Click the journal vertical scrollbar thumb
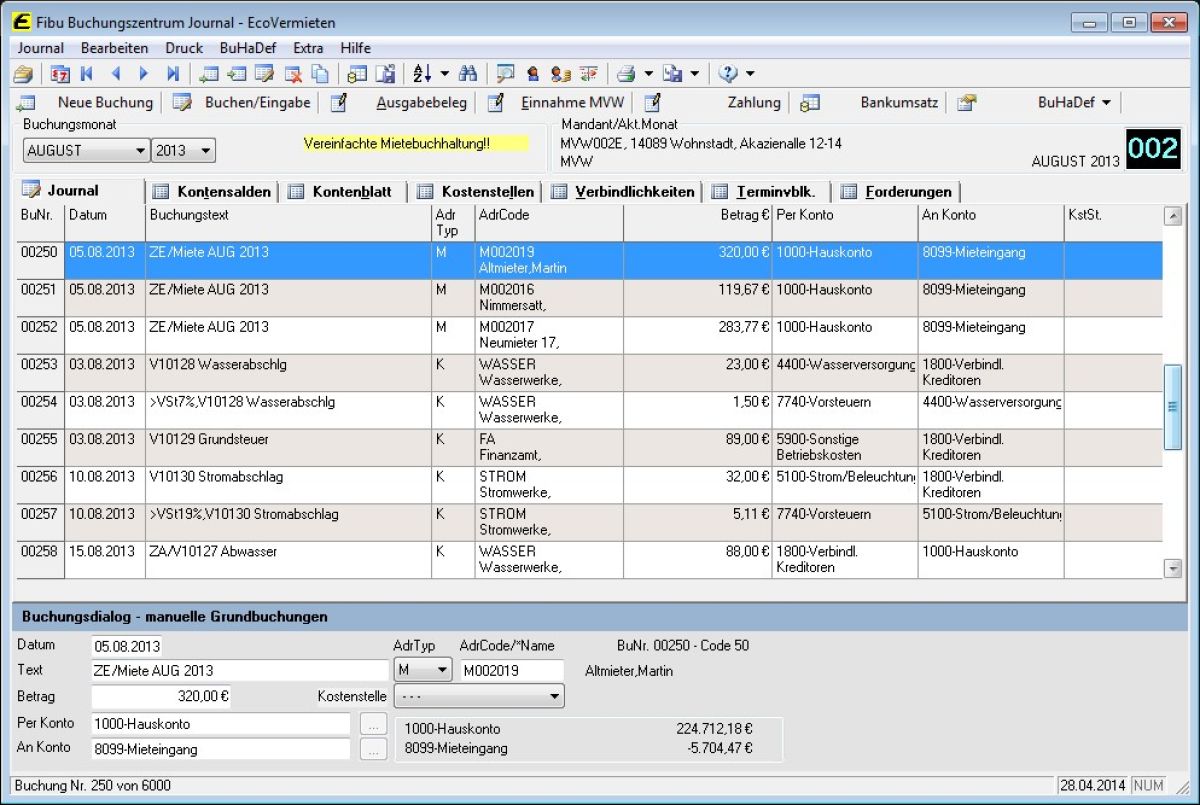The width and height of the screenshot is (1200, 805). pos(1173,406)
